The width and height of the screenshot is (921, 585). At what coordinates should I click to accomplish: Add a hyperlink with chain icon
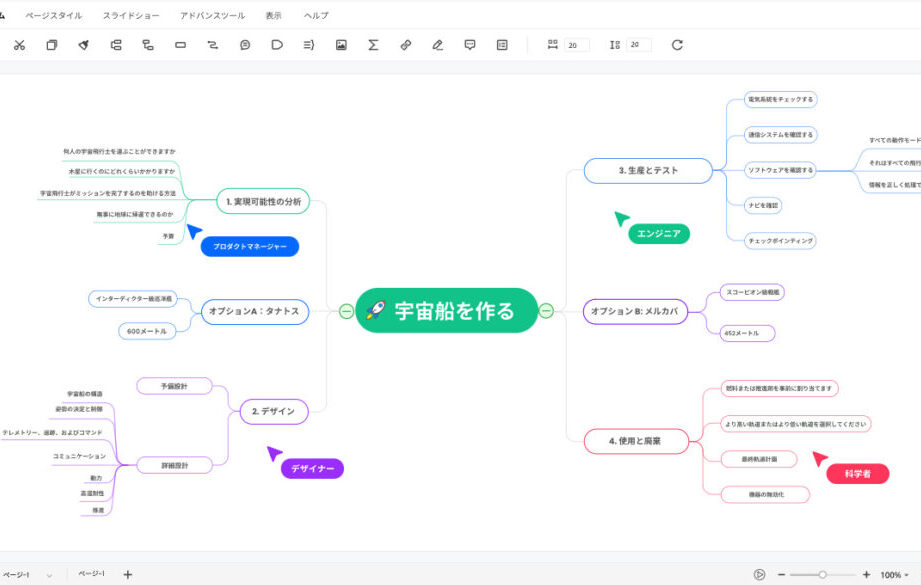405,45
